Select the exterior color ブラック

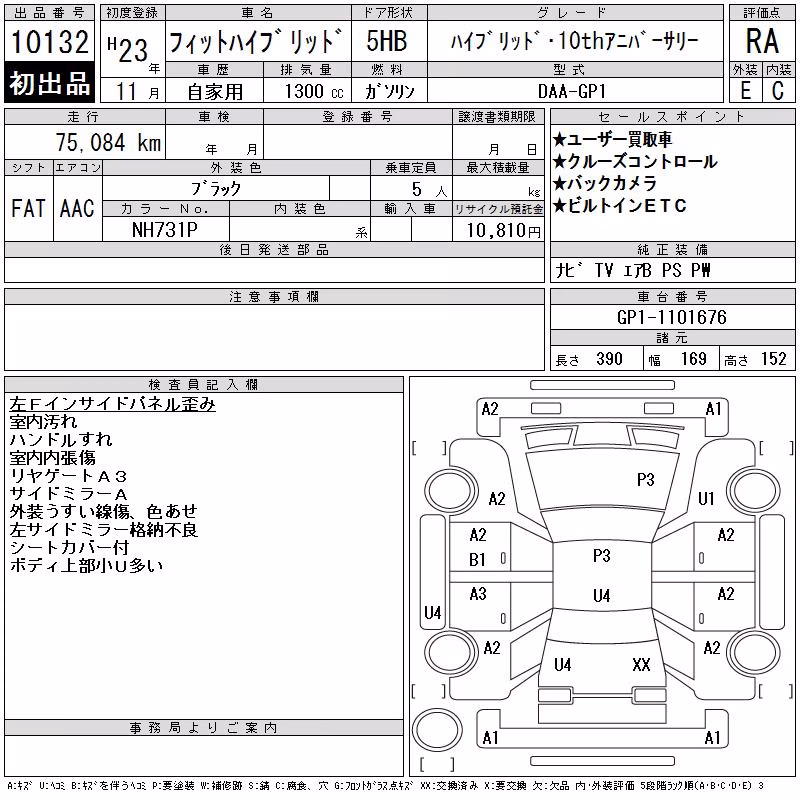[216, 189]
